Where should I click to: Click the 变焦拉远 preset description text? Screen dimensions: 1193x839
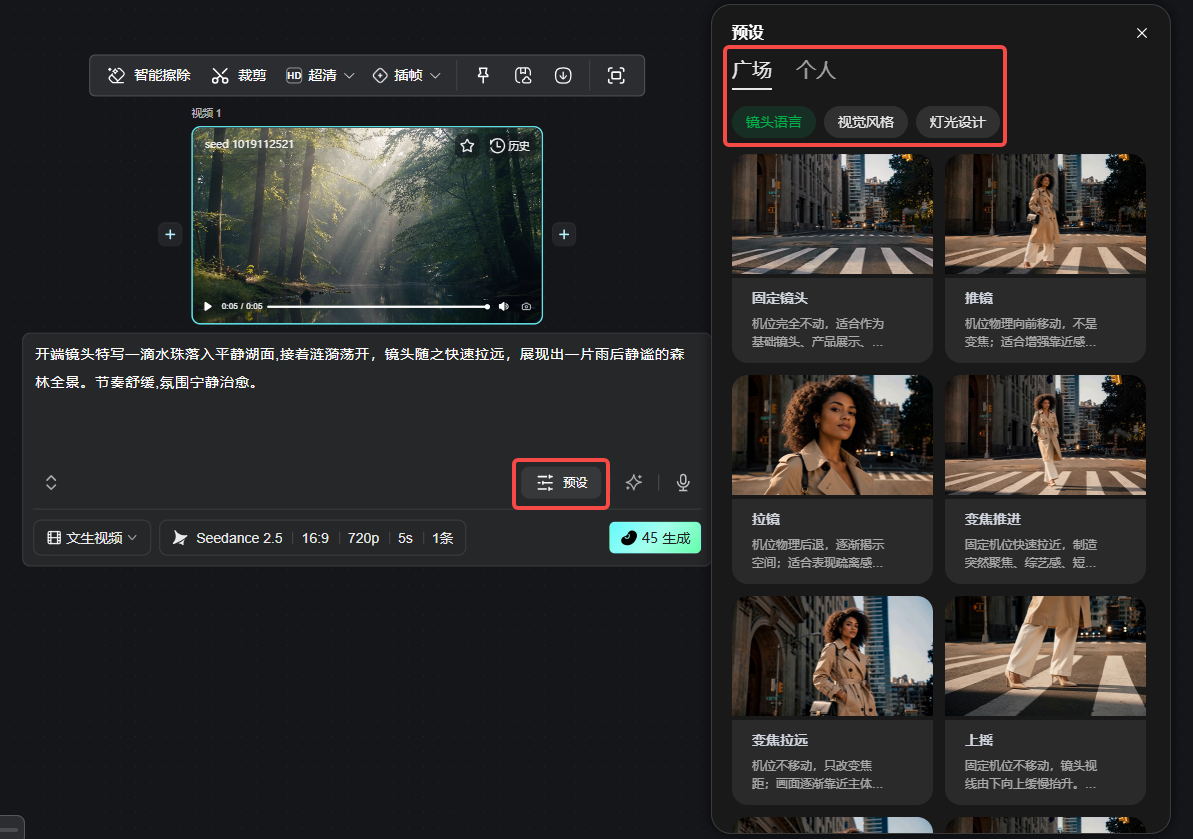coord(818,774)
